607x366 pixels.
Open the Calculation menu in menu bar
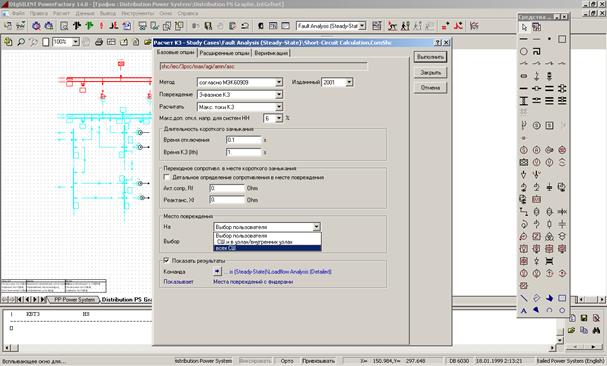click(61, 13)
